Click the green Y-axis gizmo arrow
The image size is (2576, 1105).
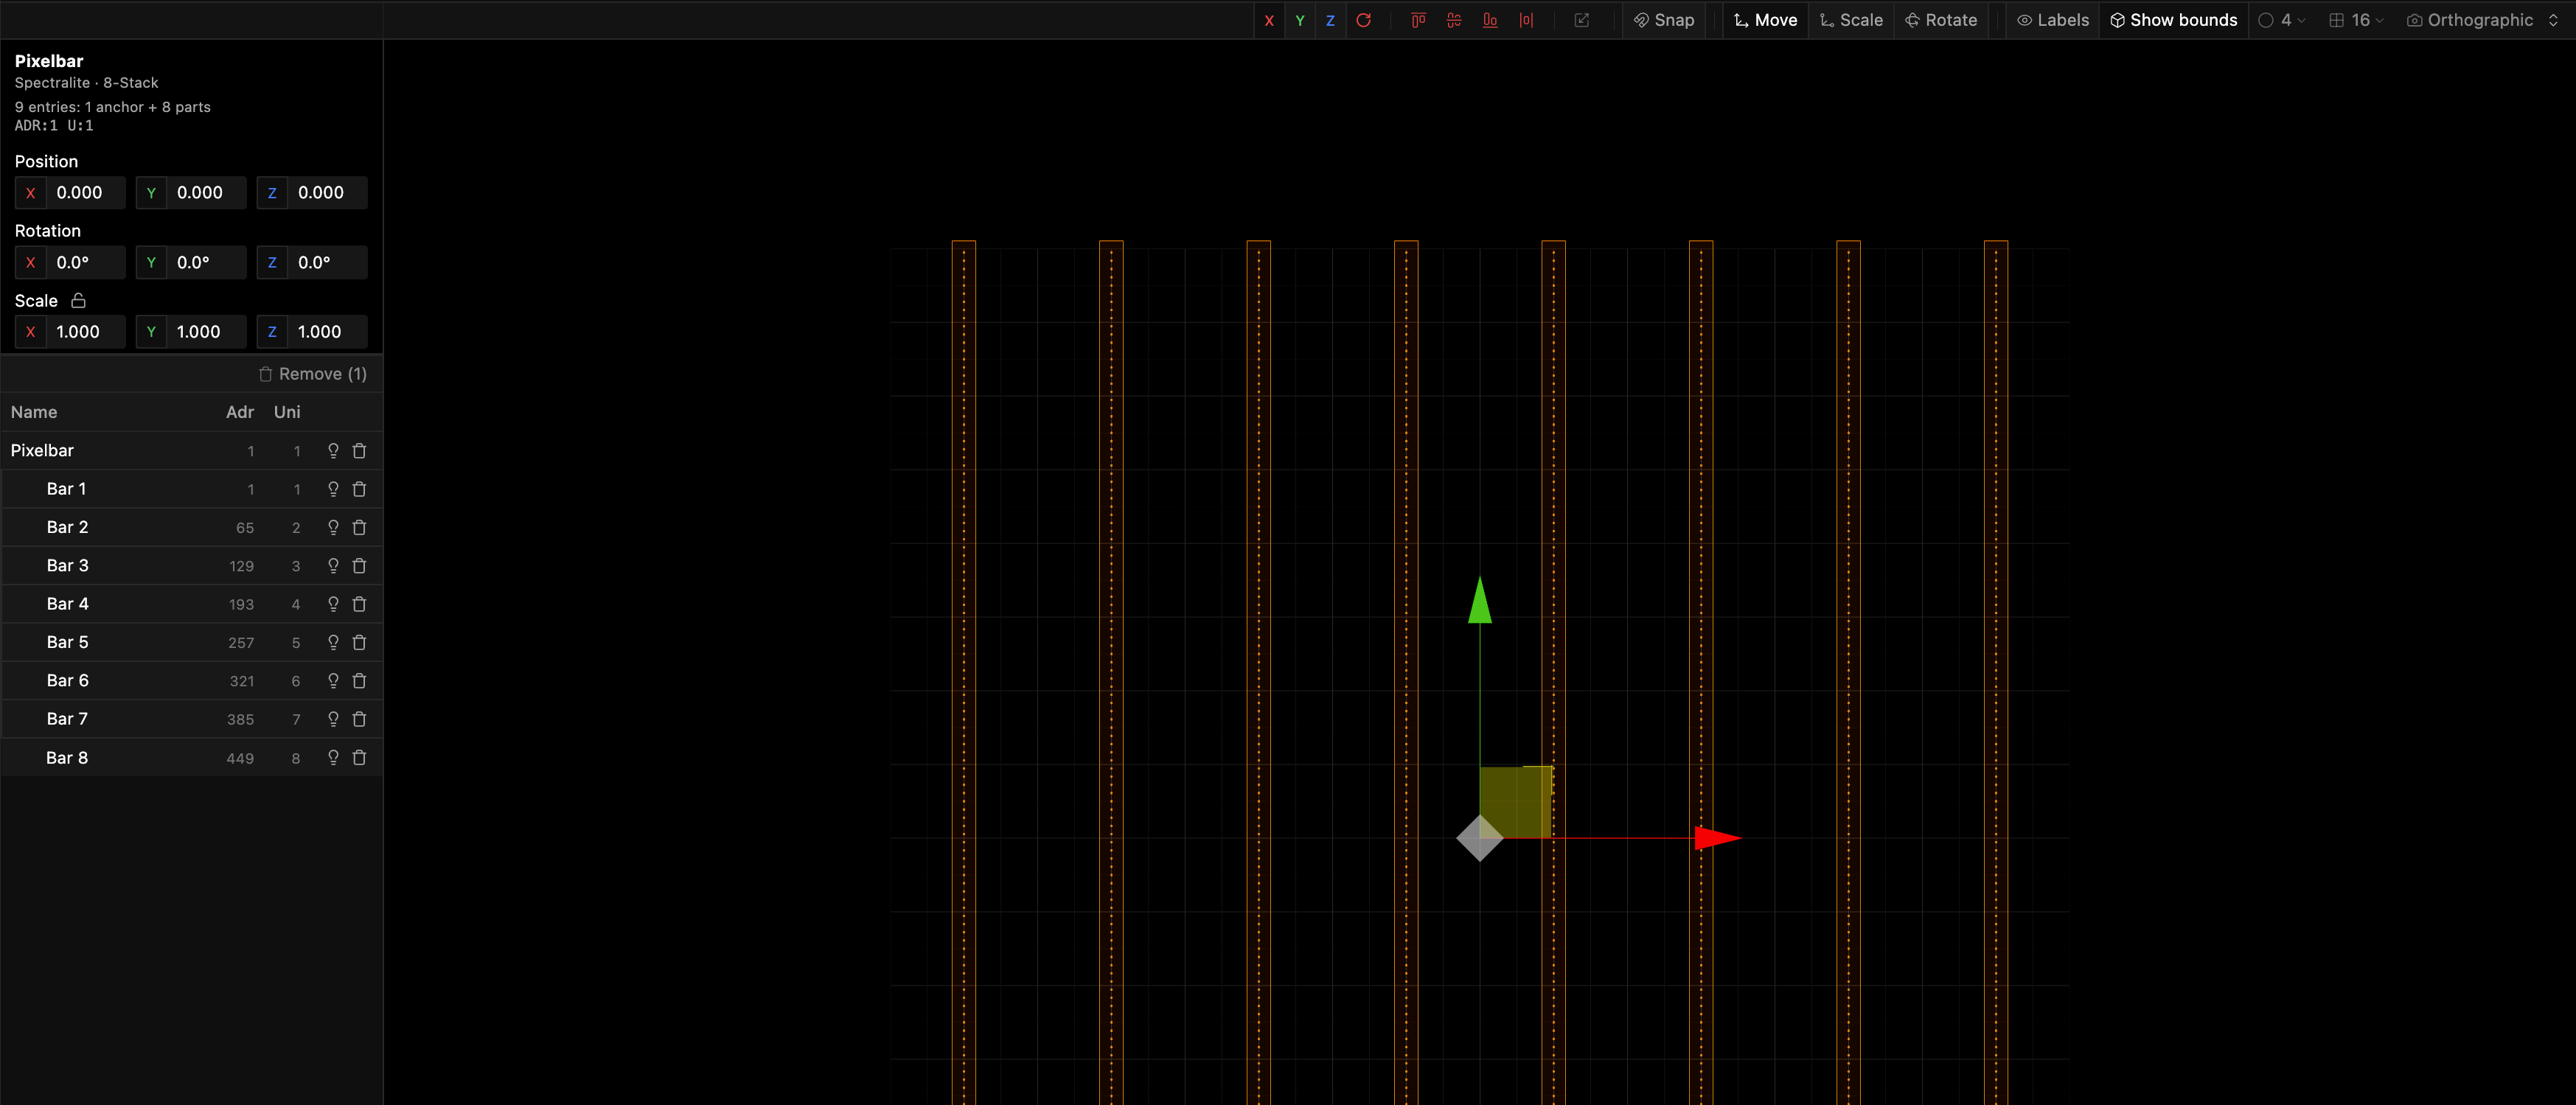pos(1480,601)
